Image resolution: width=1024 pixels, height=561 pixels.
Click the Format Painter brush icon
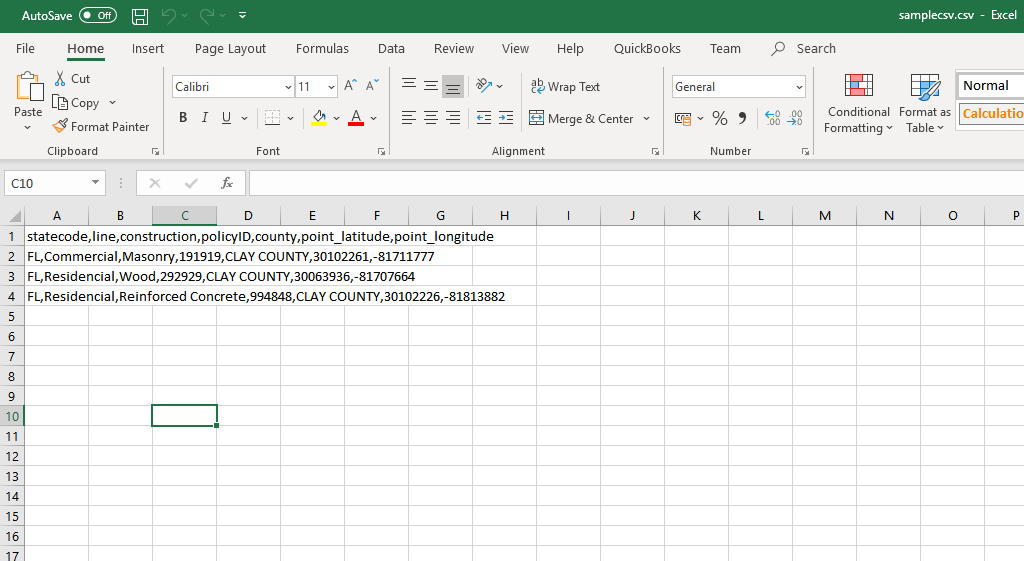pos(60,127)
